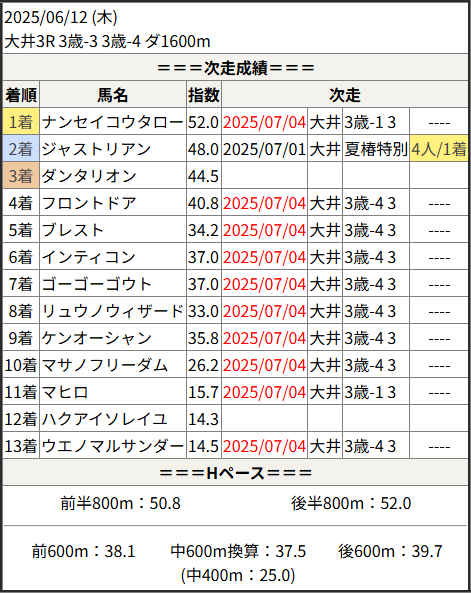Image resolution: width=471 pixels, height=593 pixels.
Task: Click the 次走 column header
Action: click(x=345, y=95)
